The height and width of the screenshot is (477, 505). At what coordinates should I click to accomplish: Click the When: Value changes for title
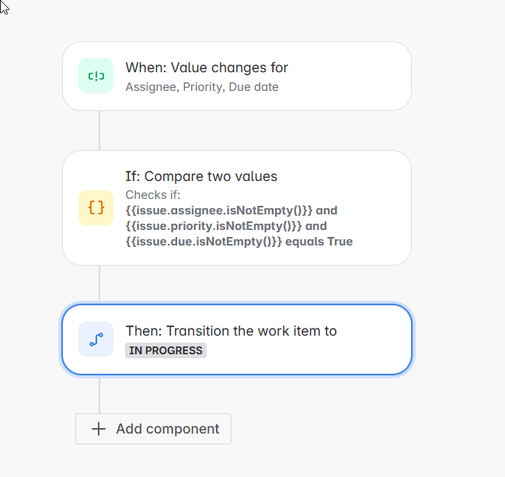pyautogui.click(x=207, y=68)
